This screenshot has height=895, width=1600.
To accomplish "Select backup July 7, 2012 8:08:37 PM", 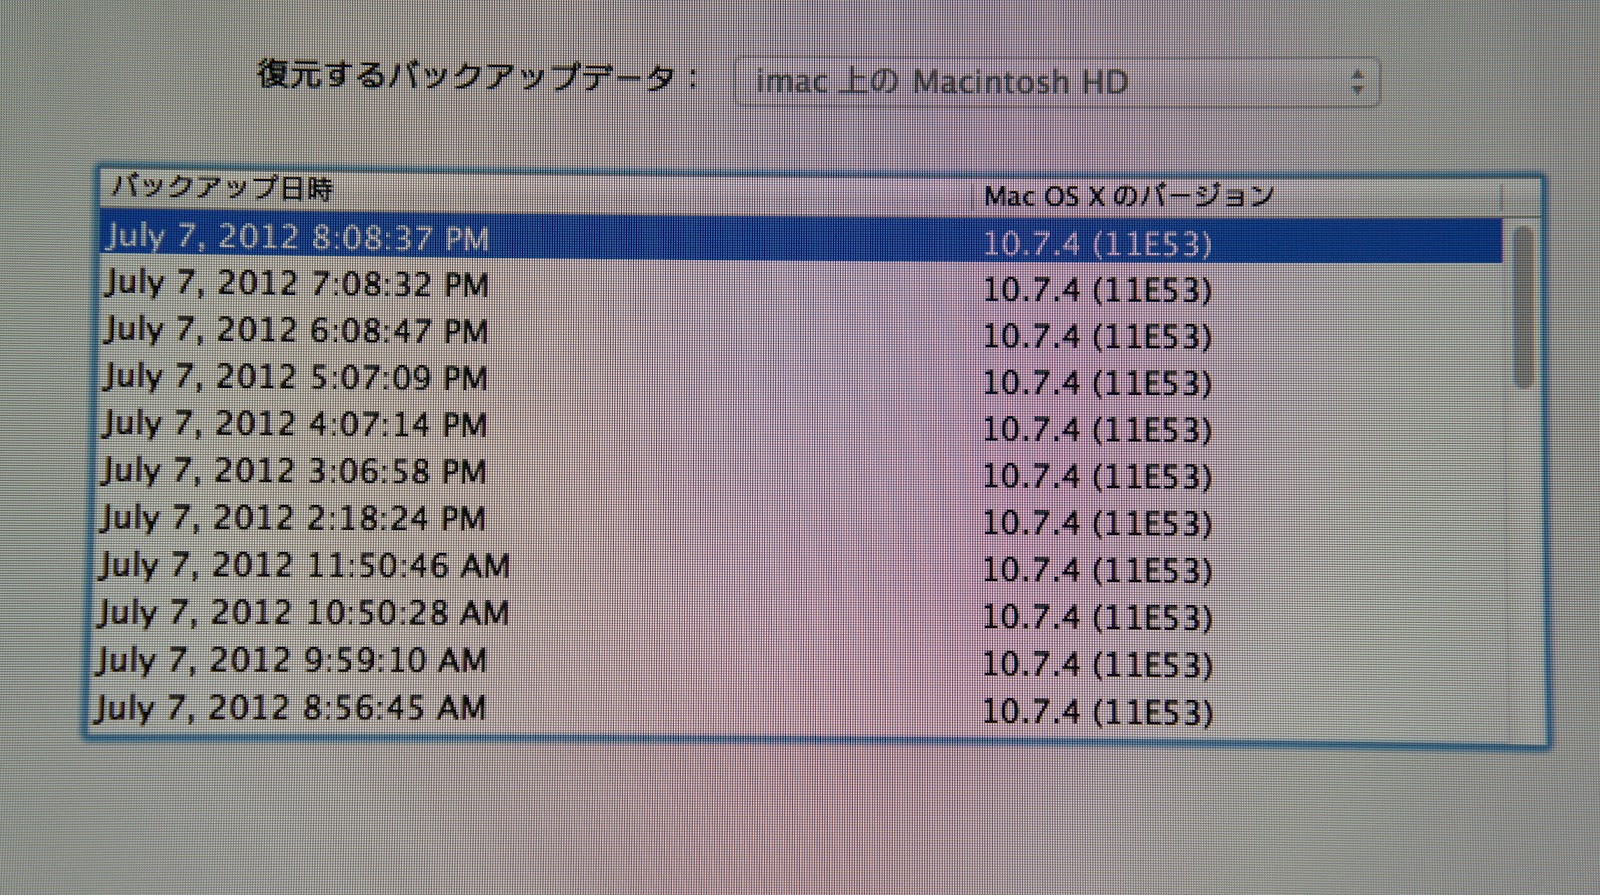I will (800, 240).
